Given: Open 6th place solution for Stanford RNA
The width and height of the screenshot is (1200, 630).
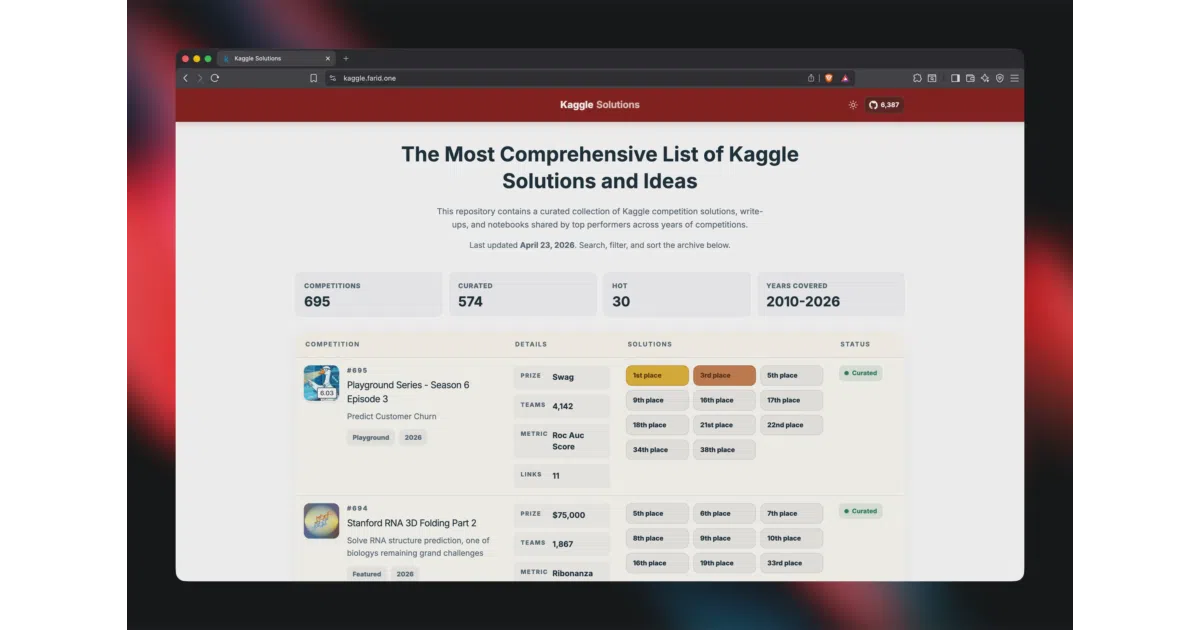Looking at the screenshot, I should coord(724,514).
